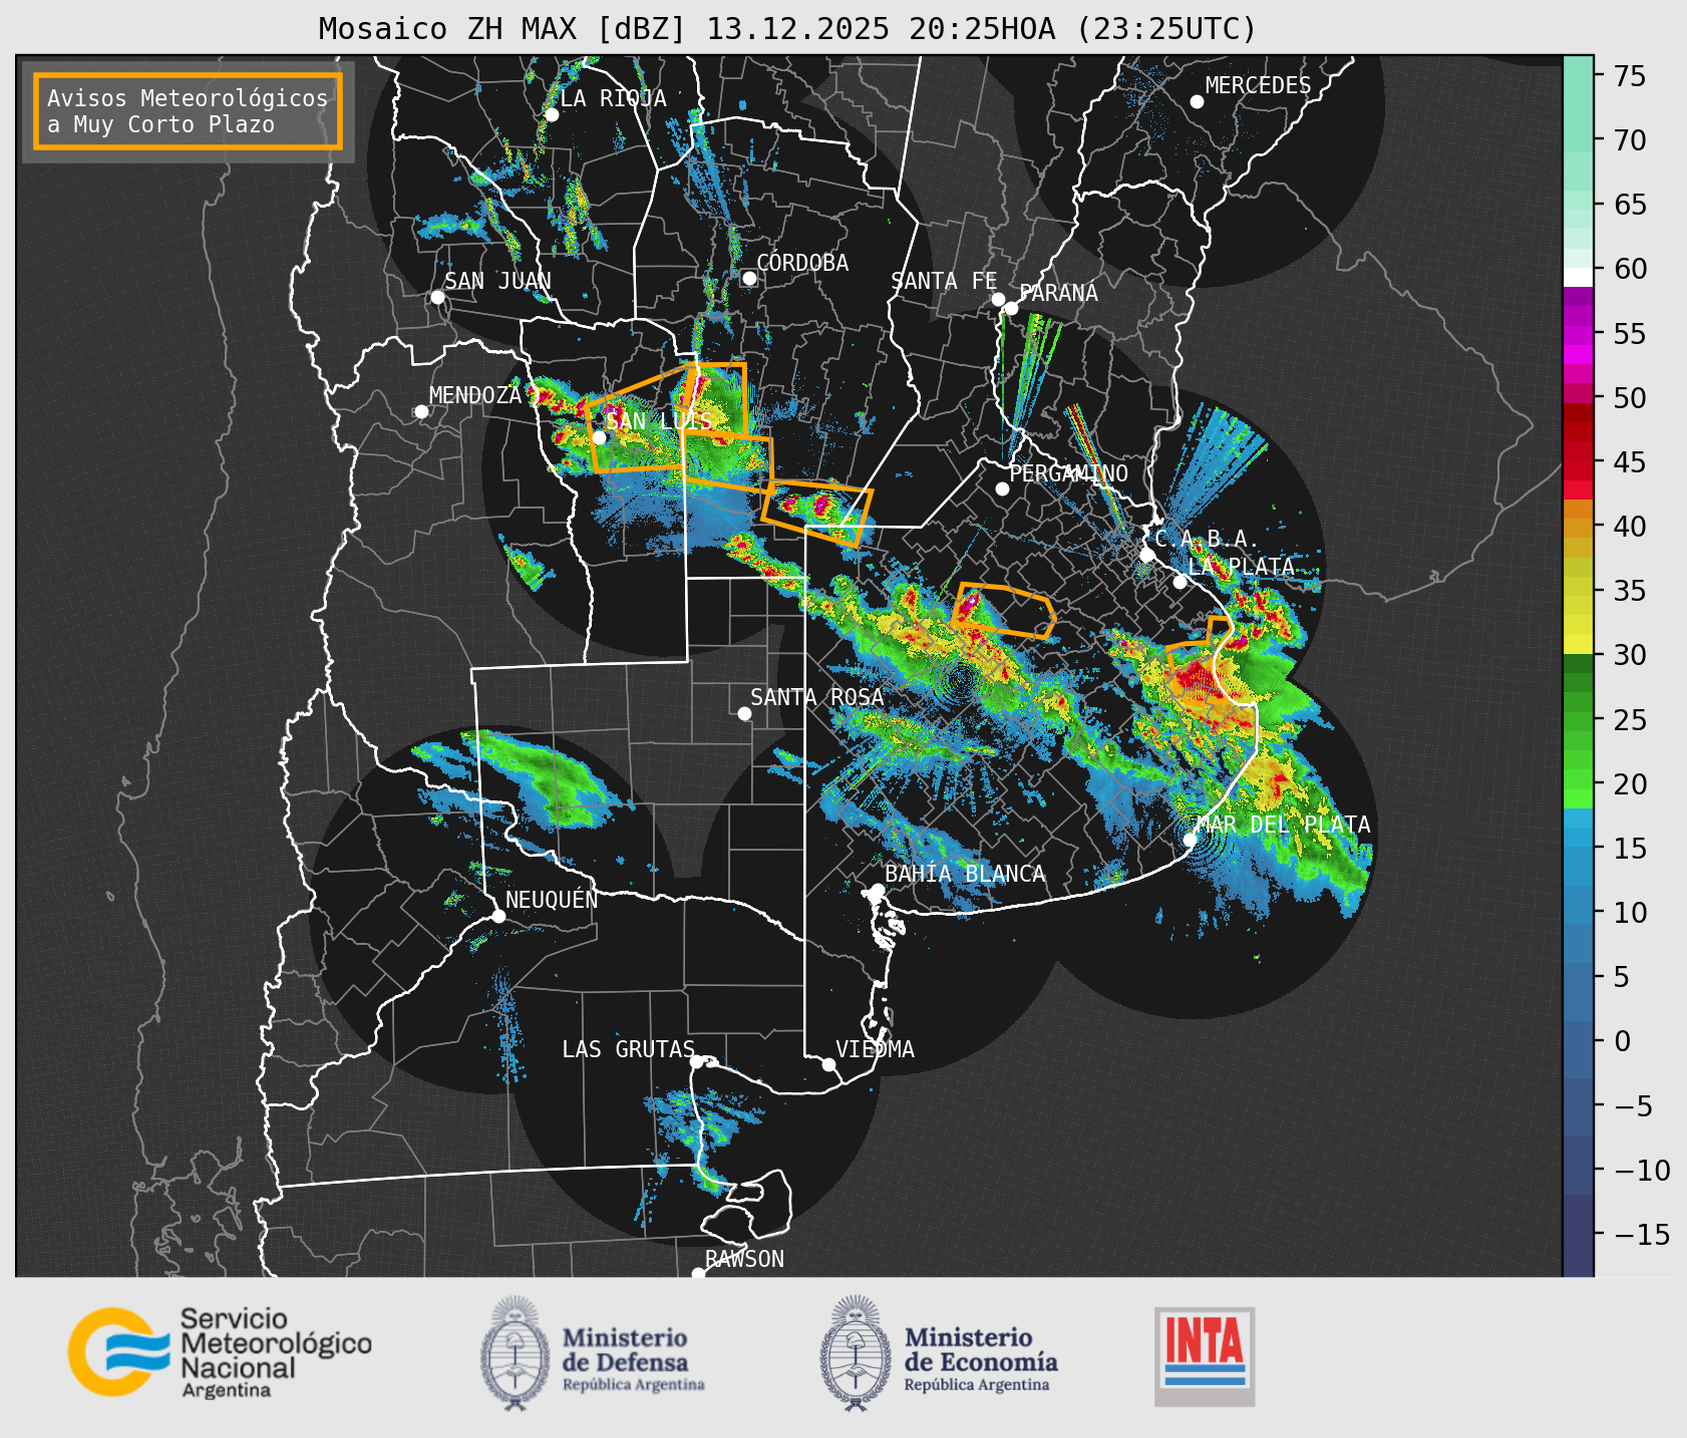Select the MENDOZA city label

point(475,395)
